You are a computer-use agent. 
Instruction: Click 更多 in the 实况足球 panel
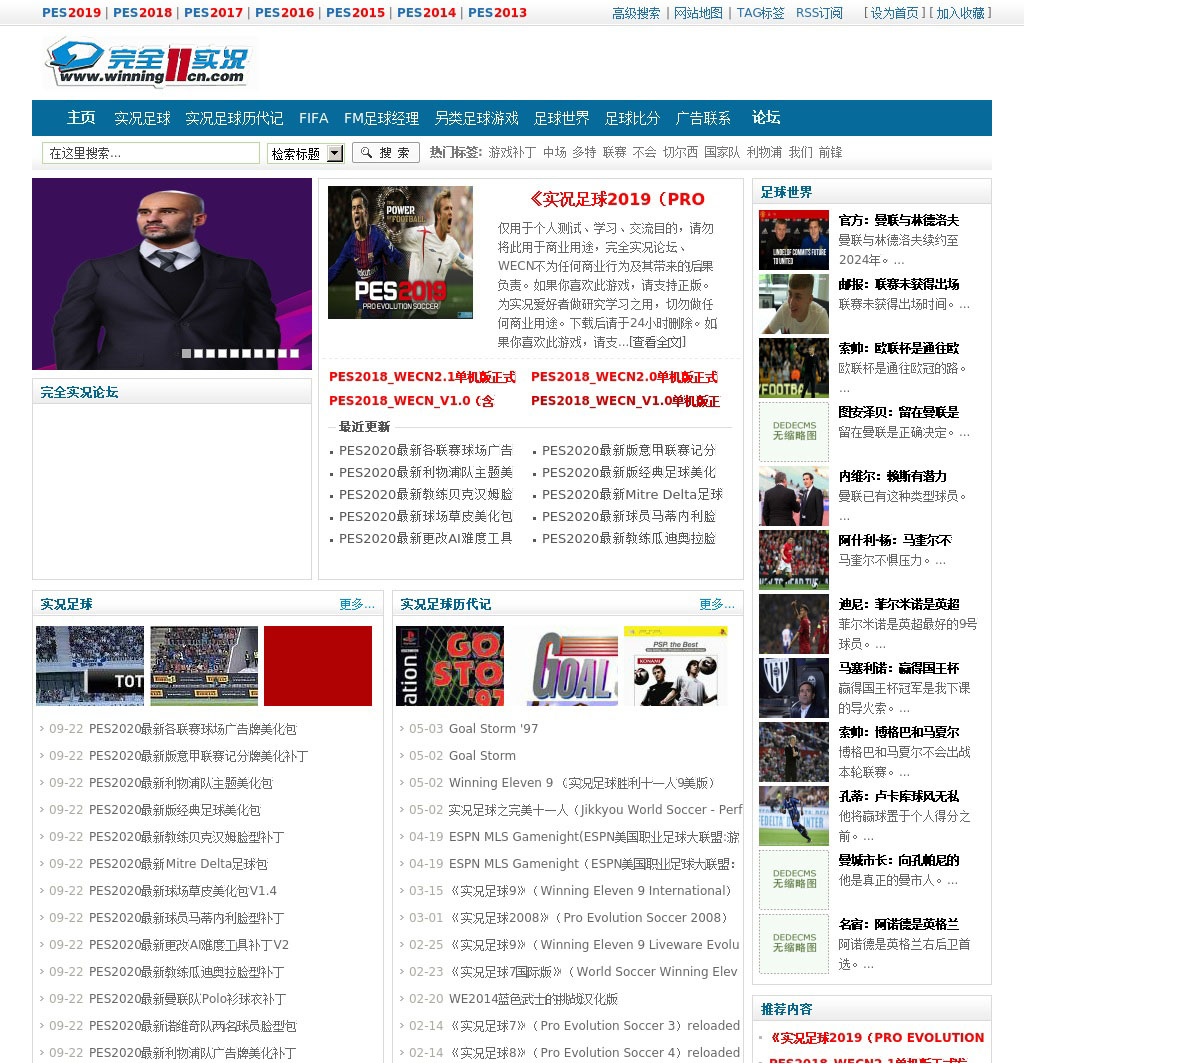(356, 604)
